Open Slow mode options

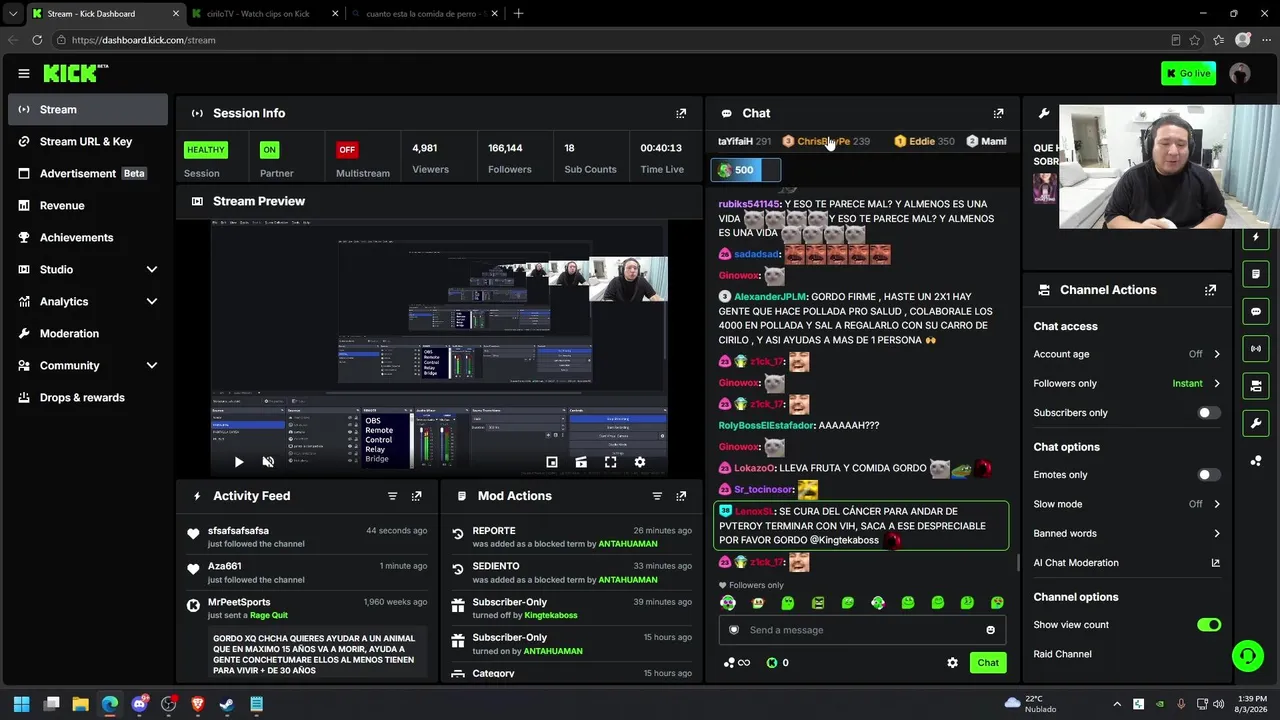coord(1126,504)
